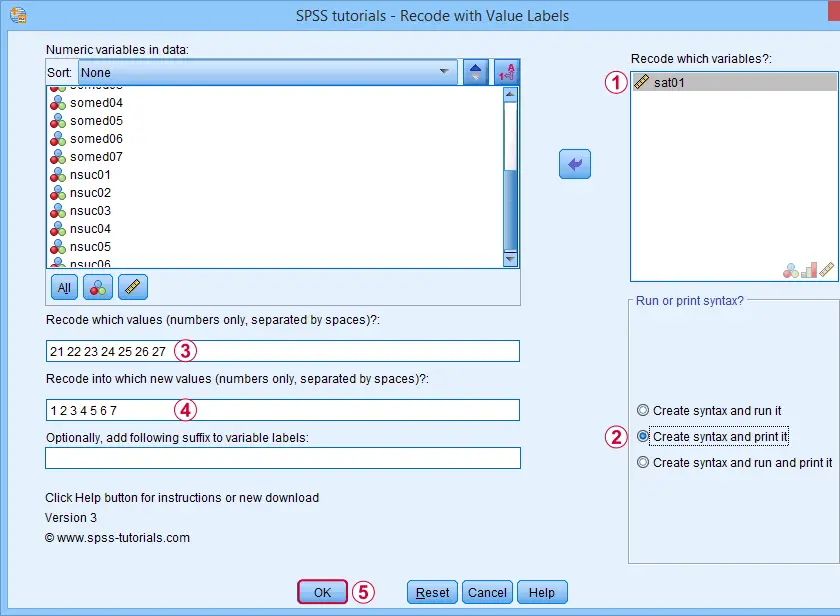Select Create syntax and run and print it
Viewport: 840px width, 616px height.
pos(734,462)
